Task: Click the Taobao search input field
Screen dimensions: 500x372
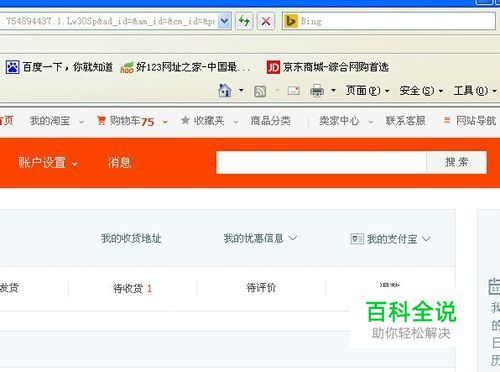Action: pyautogui.click(x=321, y=163)
